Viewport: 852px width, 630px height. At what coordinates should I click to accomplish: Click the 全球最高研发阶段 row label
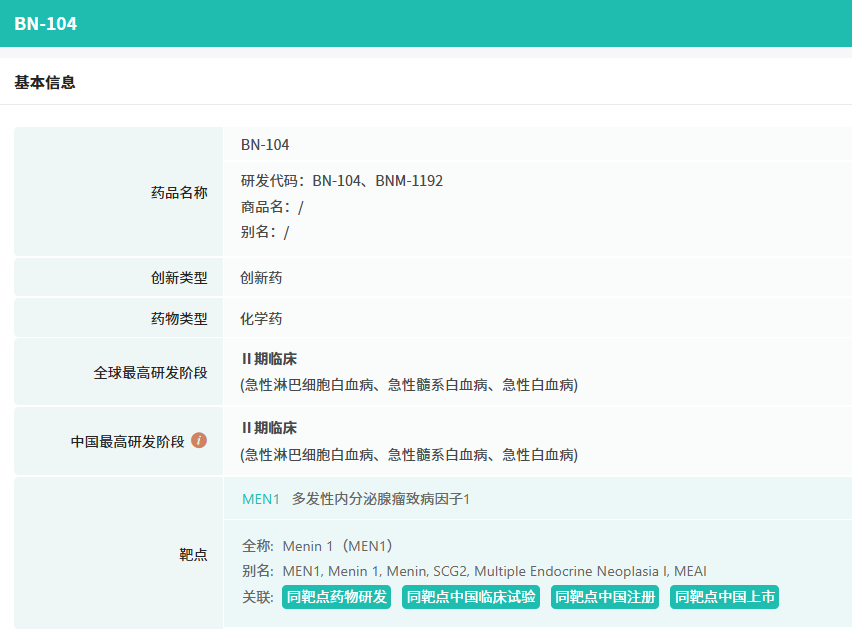[151, 372]
